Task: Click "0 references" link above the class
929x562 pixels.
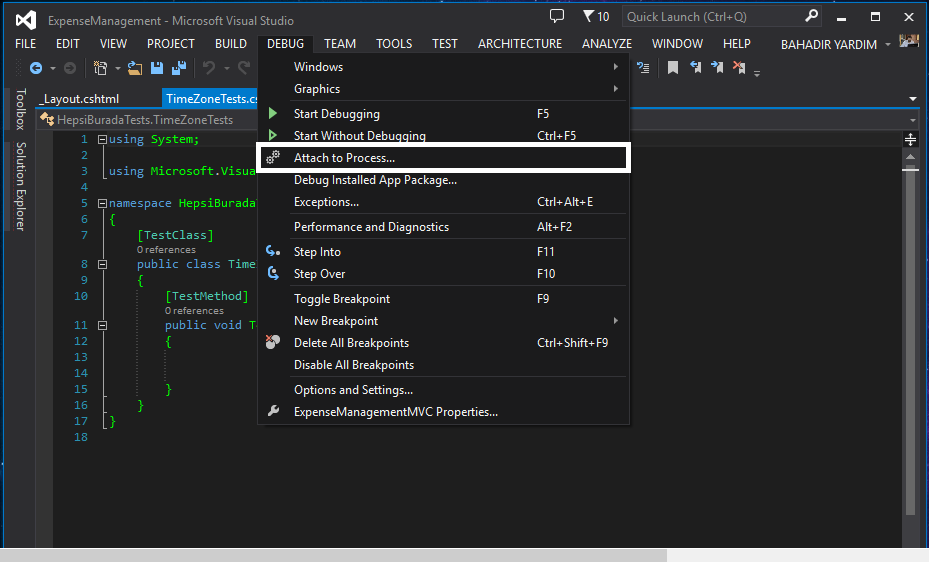Action: pos(166,250)
